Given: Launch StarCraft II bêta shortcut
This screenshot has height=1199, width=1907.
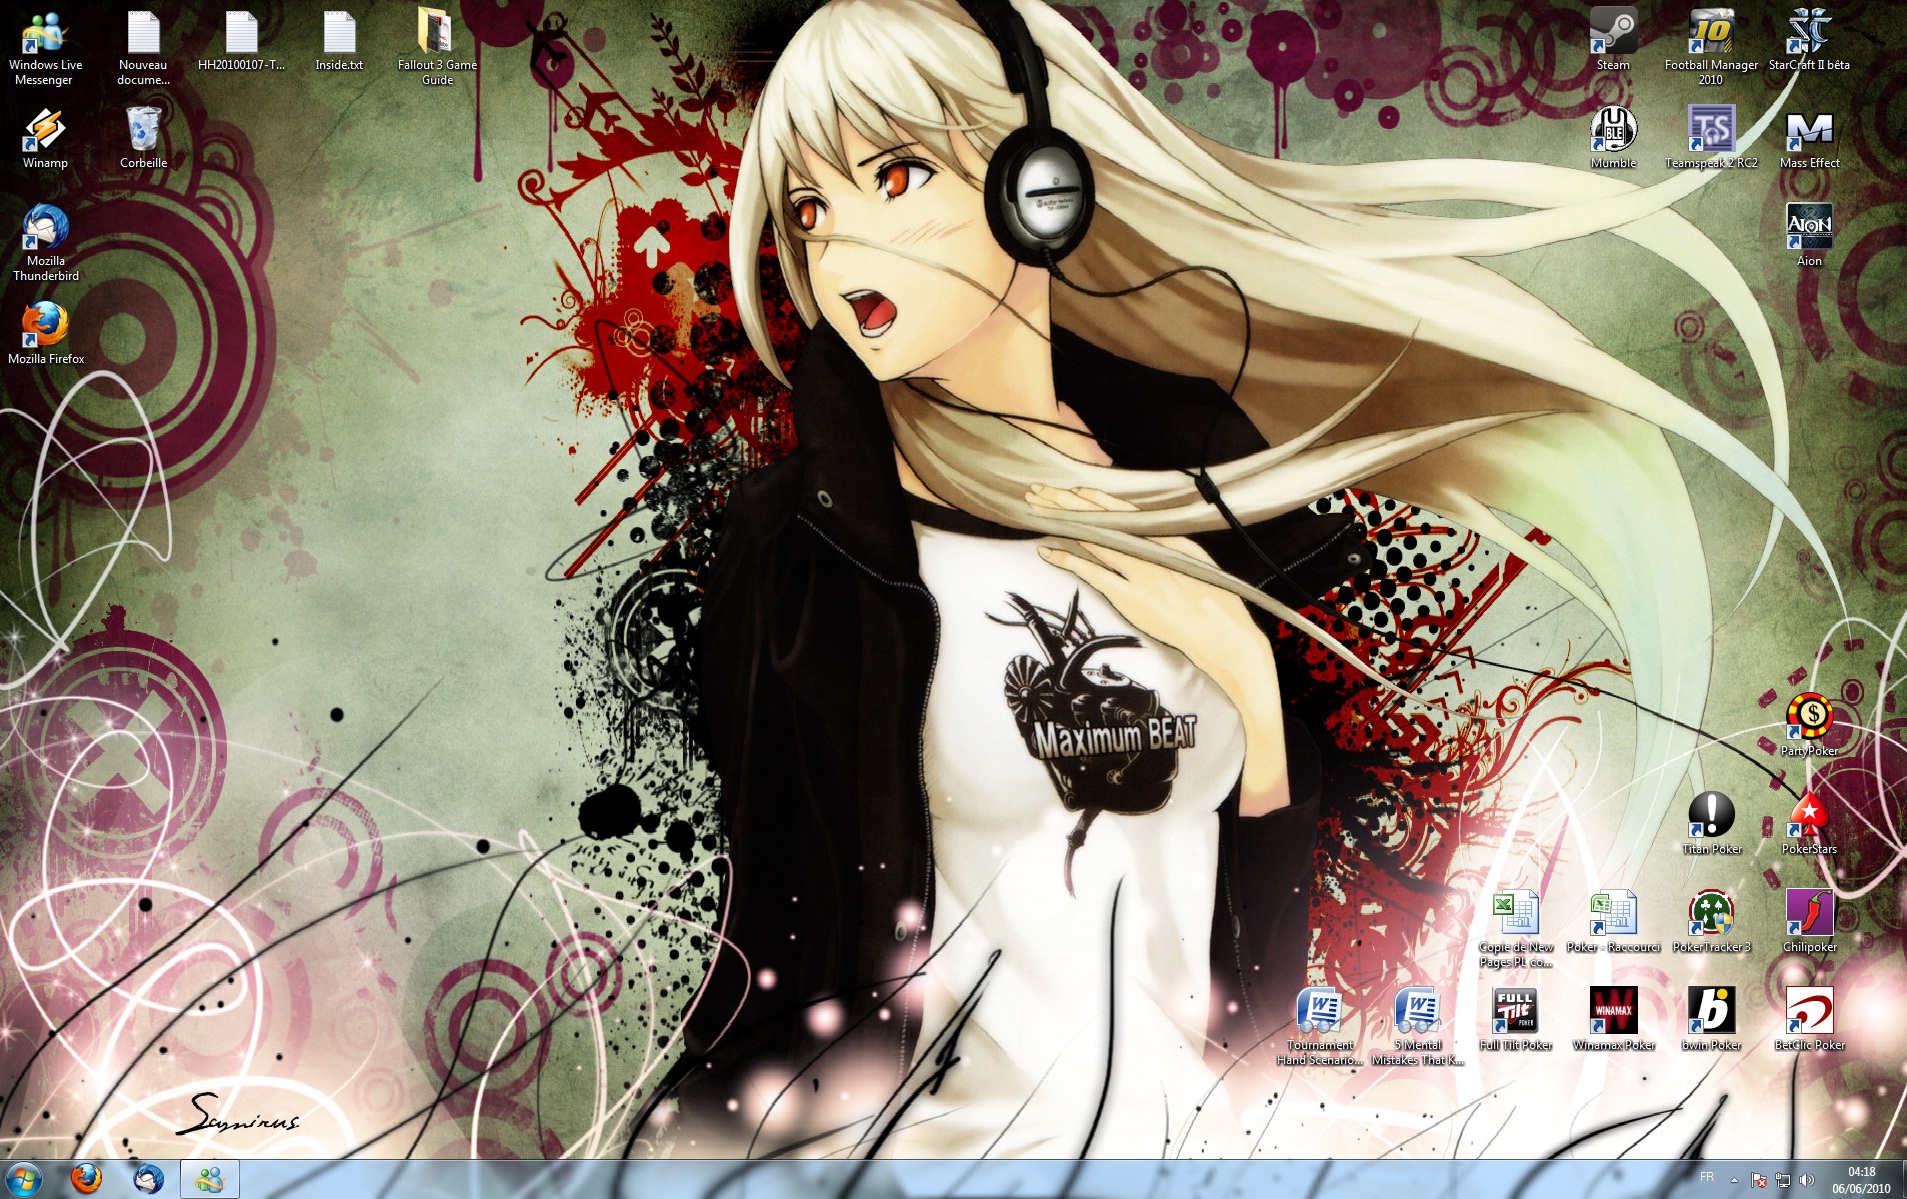Looking at the screenshot, I should tap(1809, 41).
